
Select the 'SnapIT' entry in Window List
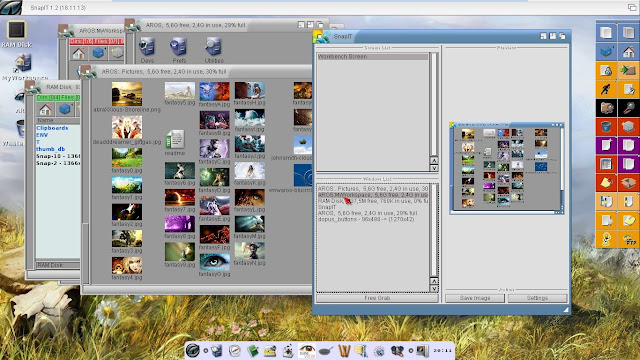point(372,207)
